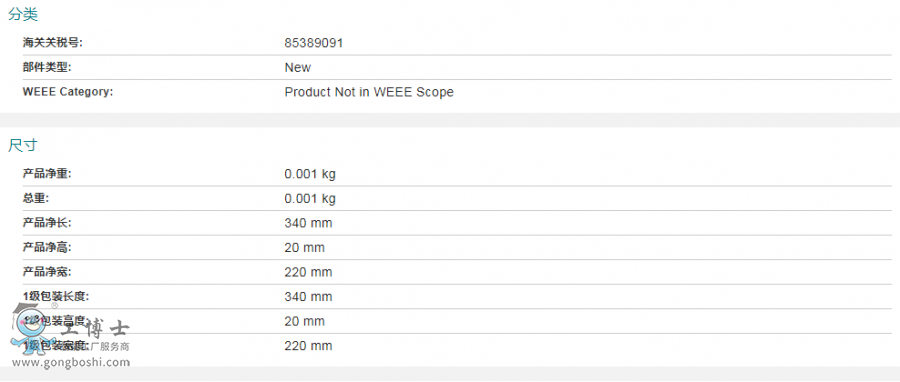The image size is (900, 382).
Task: Select the 分类 section heading
Action: point(23,15)
